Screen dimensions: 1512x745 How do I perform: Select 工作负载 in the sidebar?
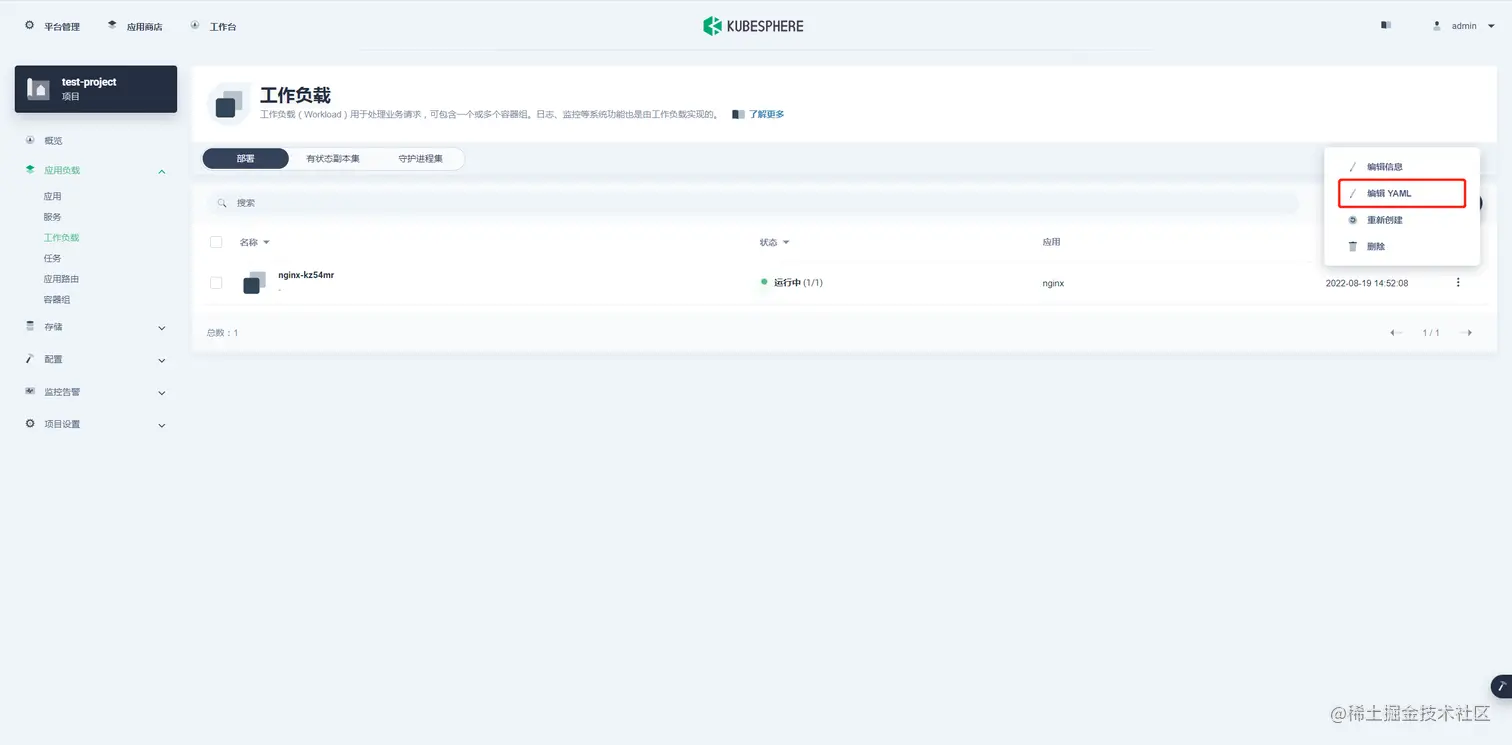(61, 238)
